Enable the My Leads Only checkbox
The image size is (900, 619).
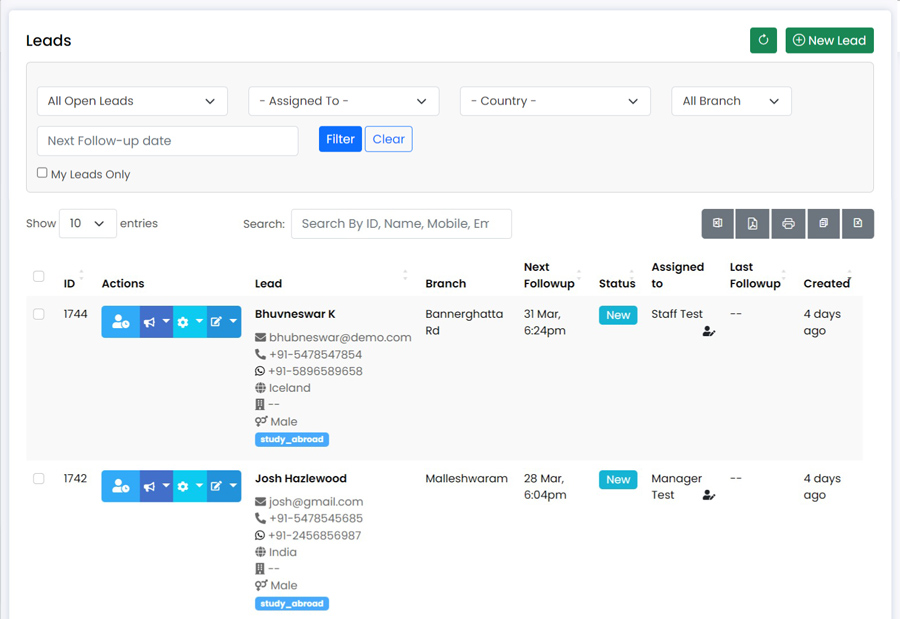tap(42, 173)
